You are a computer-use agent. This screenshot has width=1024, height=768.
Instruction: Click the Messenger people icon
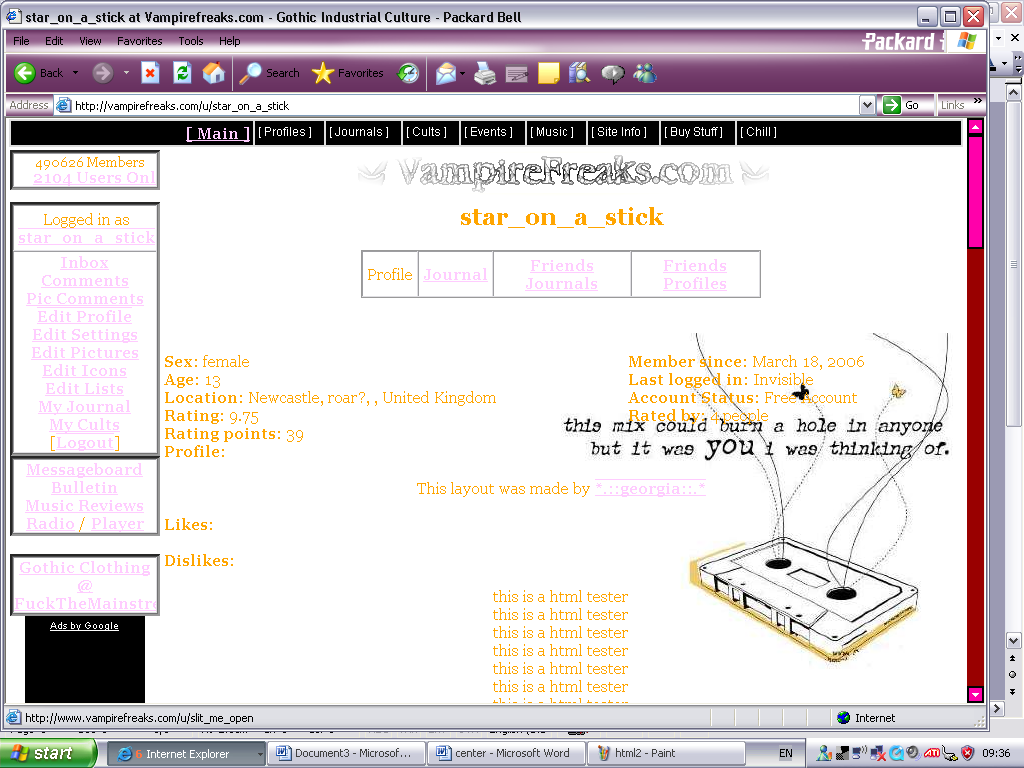[645, 73]
